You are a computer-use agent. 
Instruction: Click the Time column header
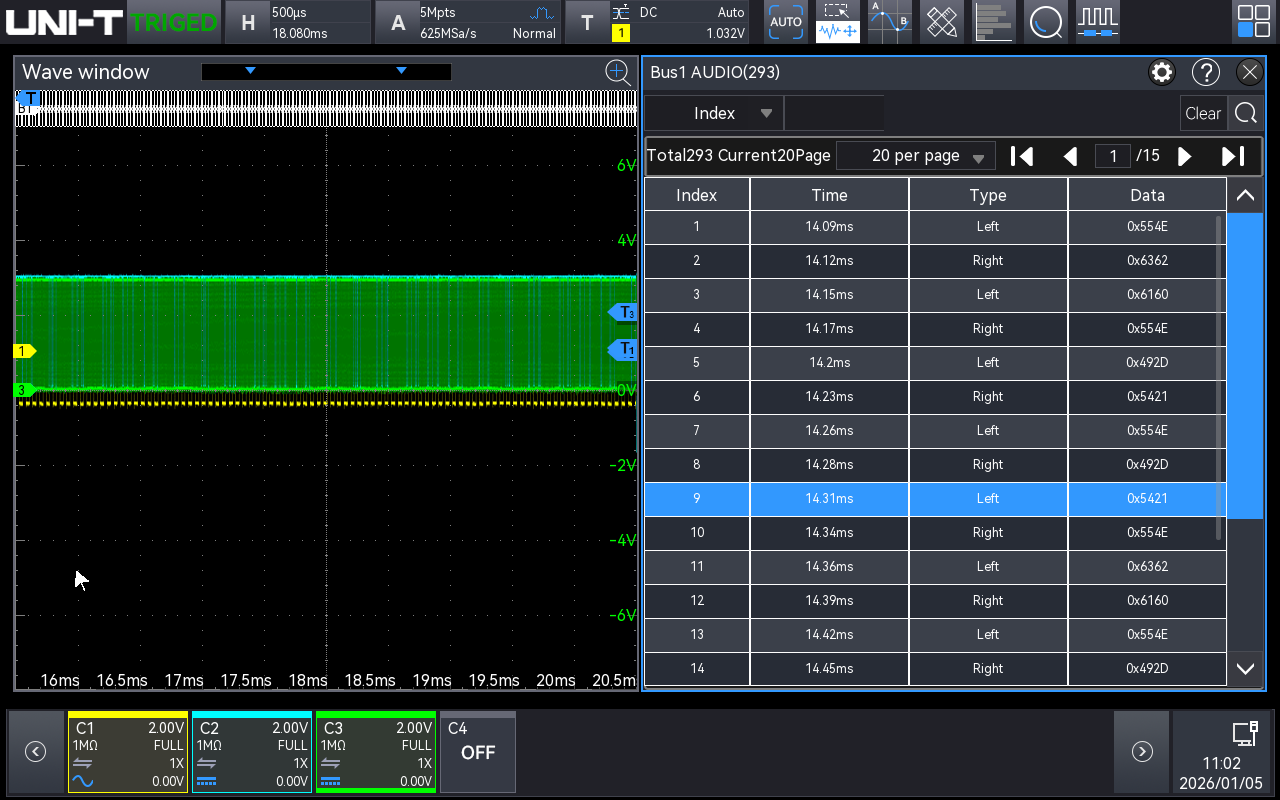pyautogui.click(x=829, y=195)
